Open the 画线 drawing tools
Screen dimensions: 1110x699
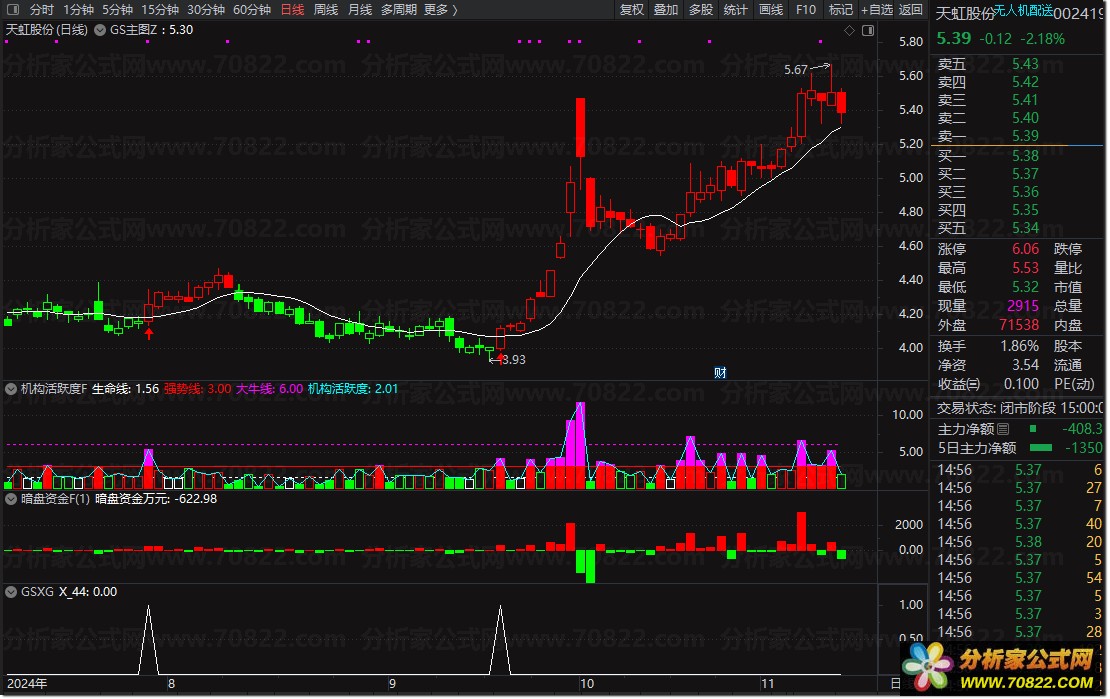[x=771, y=10]
